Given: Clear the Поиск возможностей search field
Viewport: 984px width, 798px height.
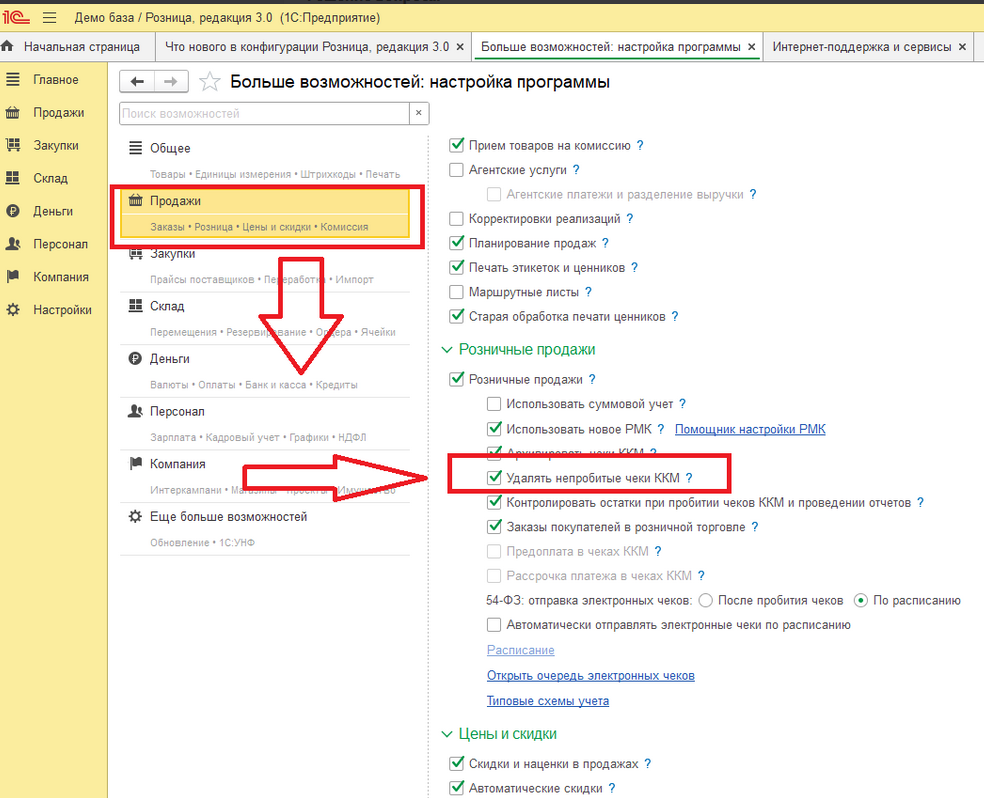Looking at the screenshot, I should 419,114.
